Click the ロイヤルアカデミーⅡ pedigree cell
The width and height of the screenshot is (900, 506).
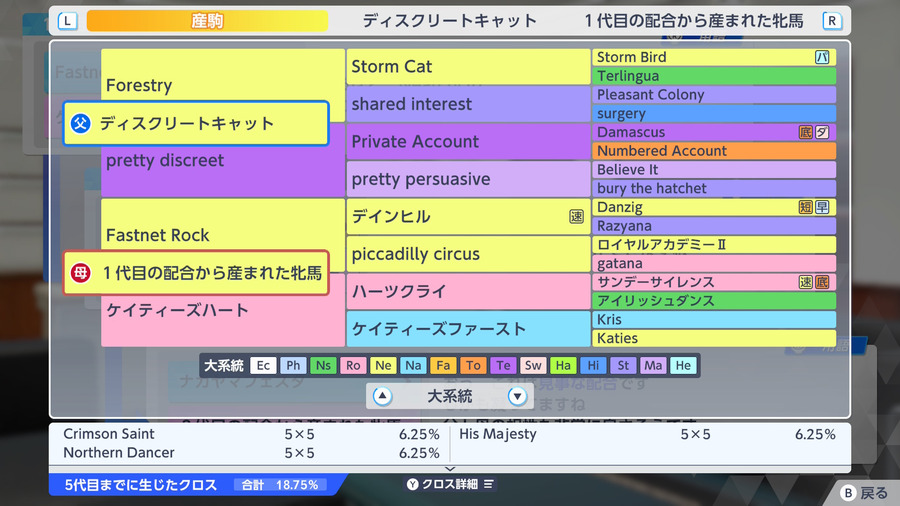pyautogui.click(x=714, y=244)
